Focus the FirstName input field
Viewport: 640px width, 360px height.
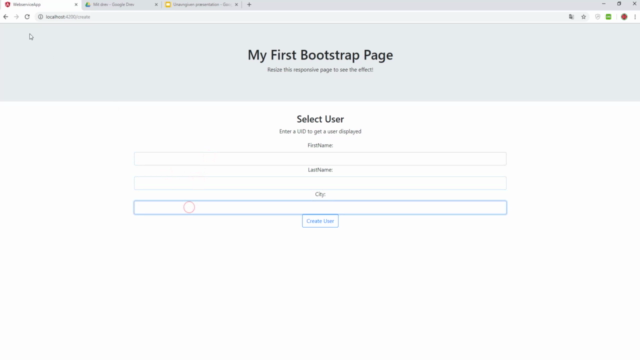(320, 159)
